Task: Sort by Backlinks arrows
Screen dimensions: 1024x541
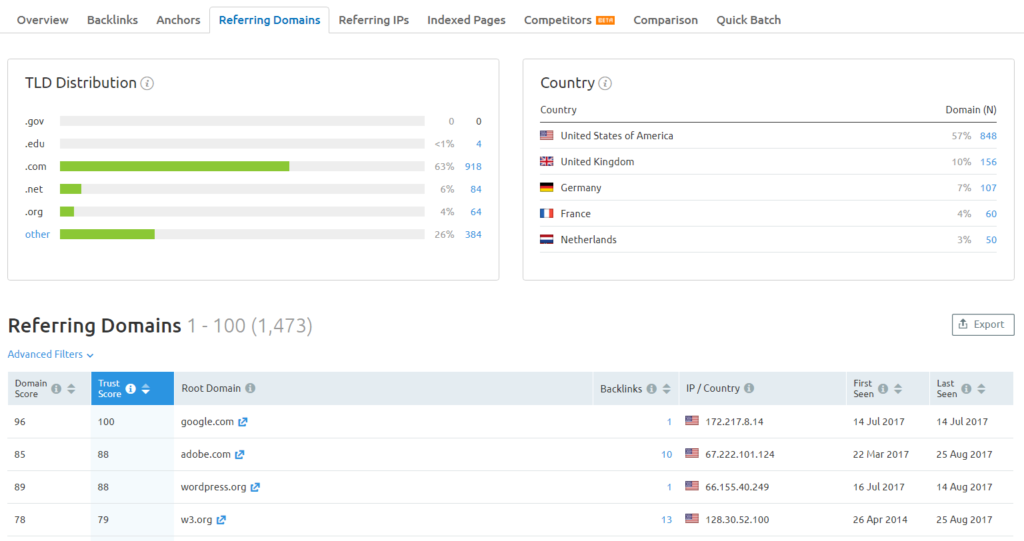Action: coord(666,389)
